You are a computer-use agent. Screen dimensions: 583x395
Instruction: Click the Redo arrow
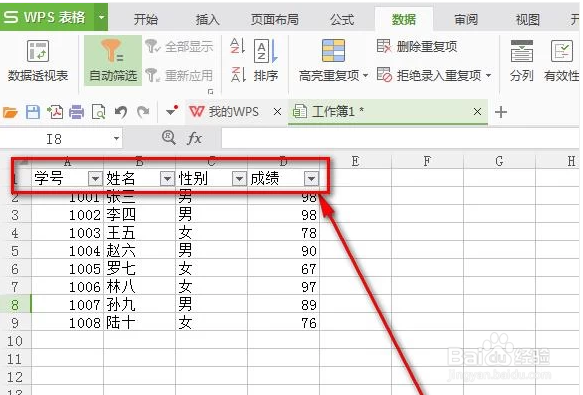143,112
